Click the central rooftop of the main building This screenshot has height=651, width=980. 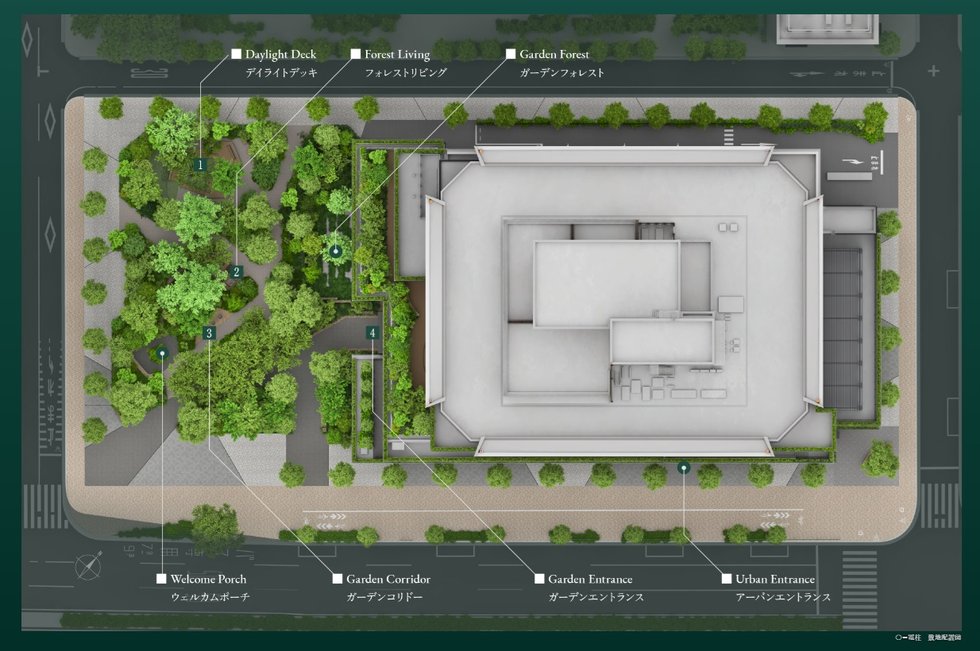tap(607, 283)
